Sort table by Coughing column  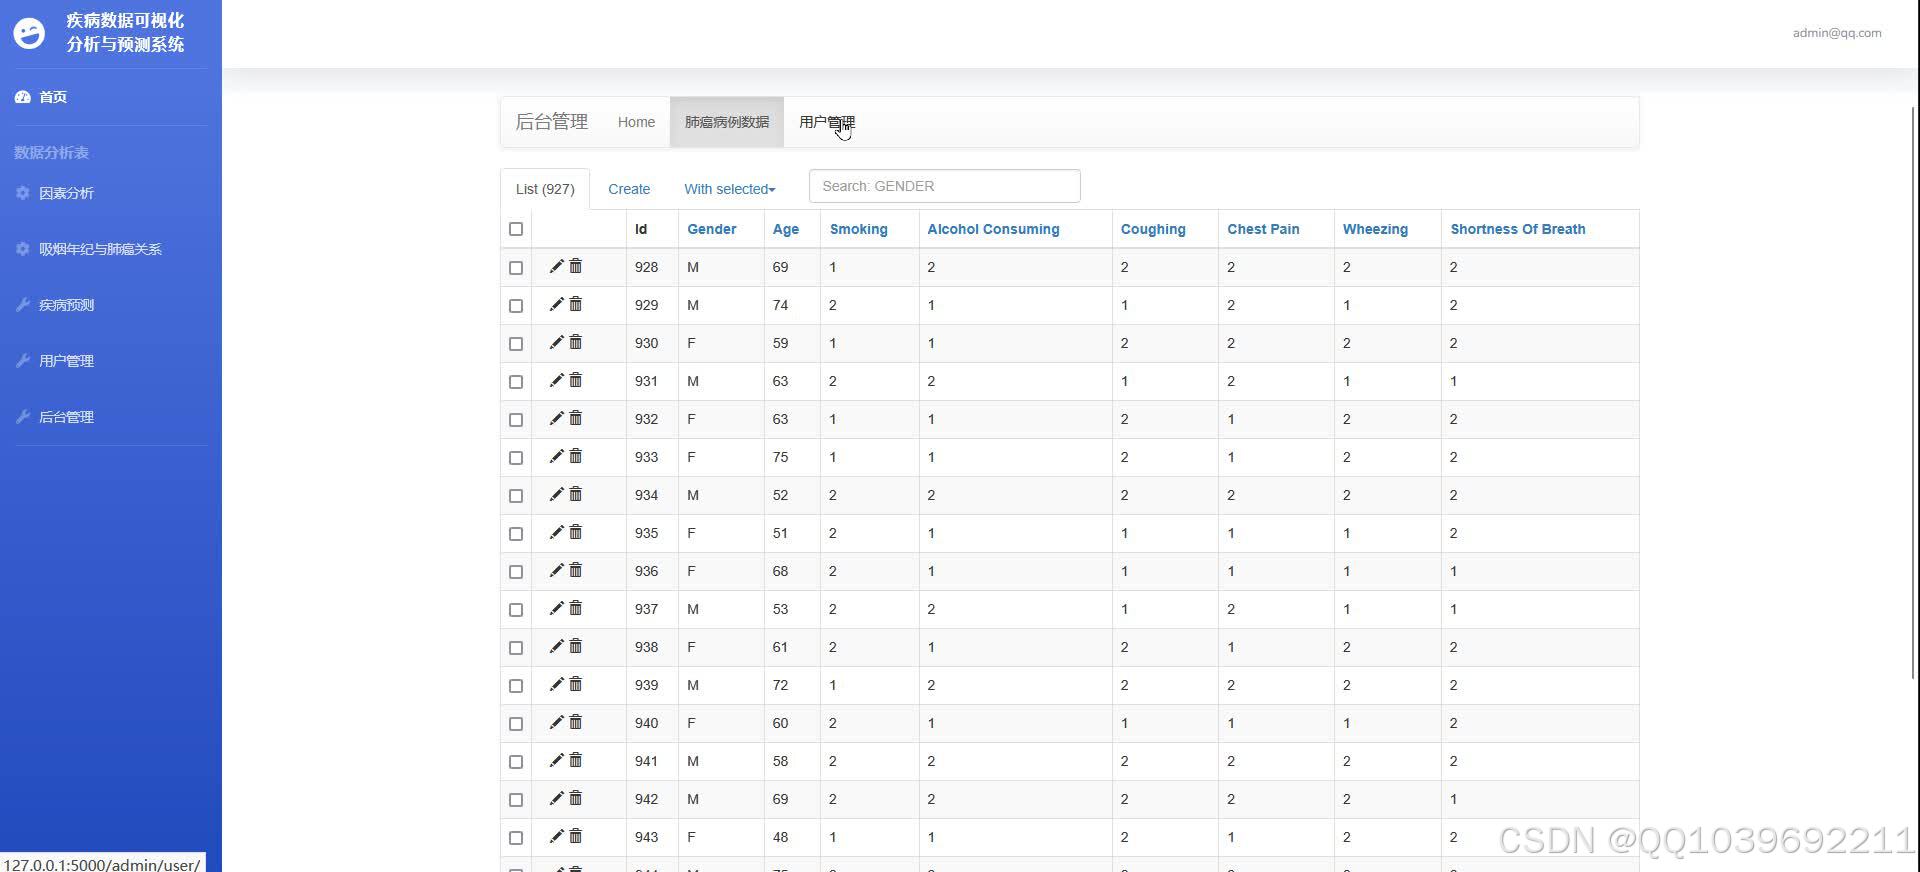coord(1153,229)
